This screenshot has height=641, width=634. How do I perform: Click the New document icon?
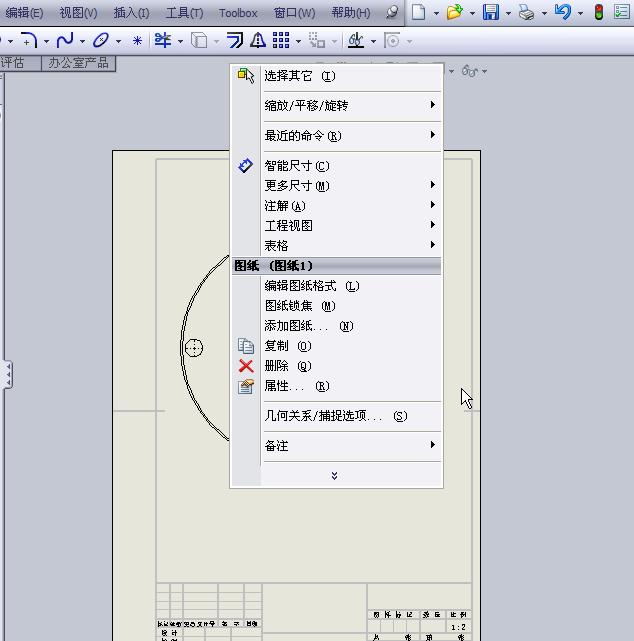[x=418, y=12]
